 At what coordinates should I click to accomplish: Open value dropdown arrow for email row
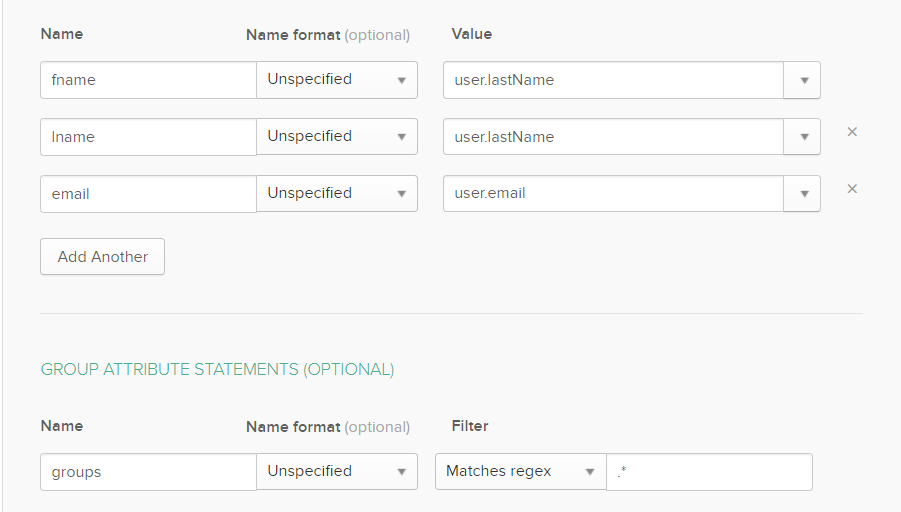tap(803, 194)
